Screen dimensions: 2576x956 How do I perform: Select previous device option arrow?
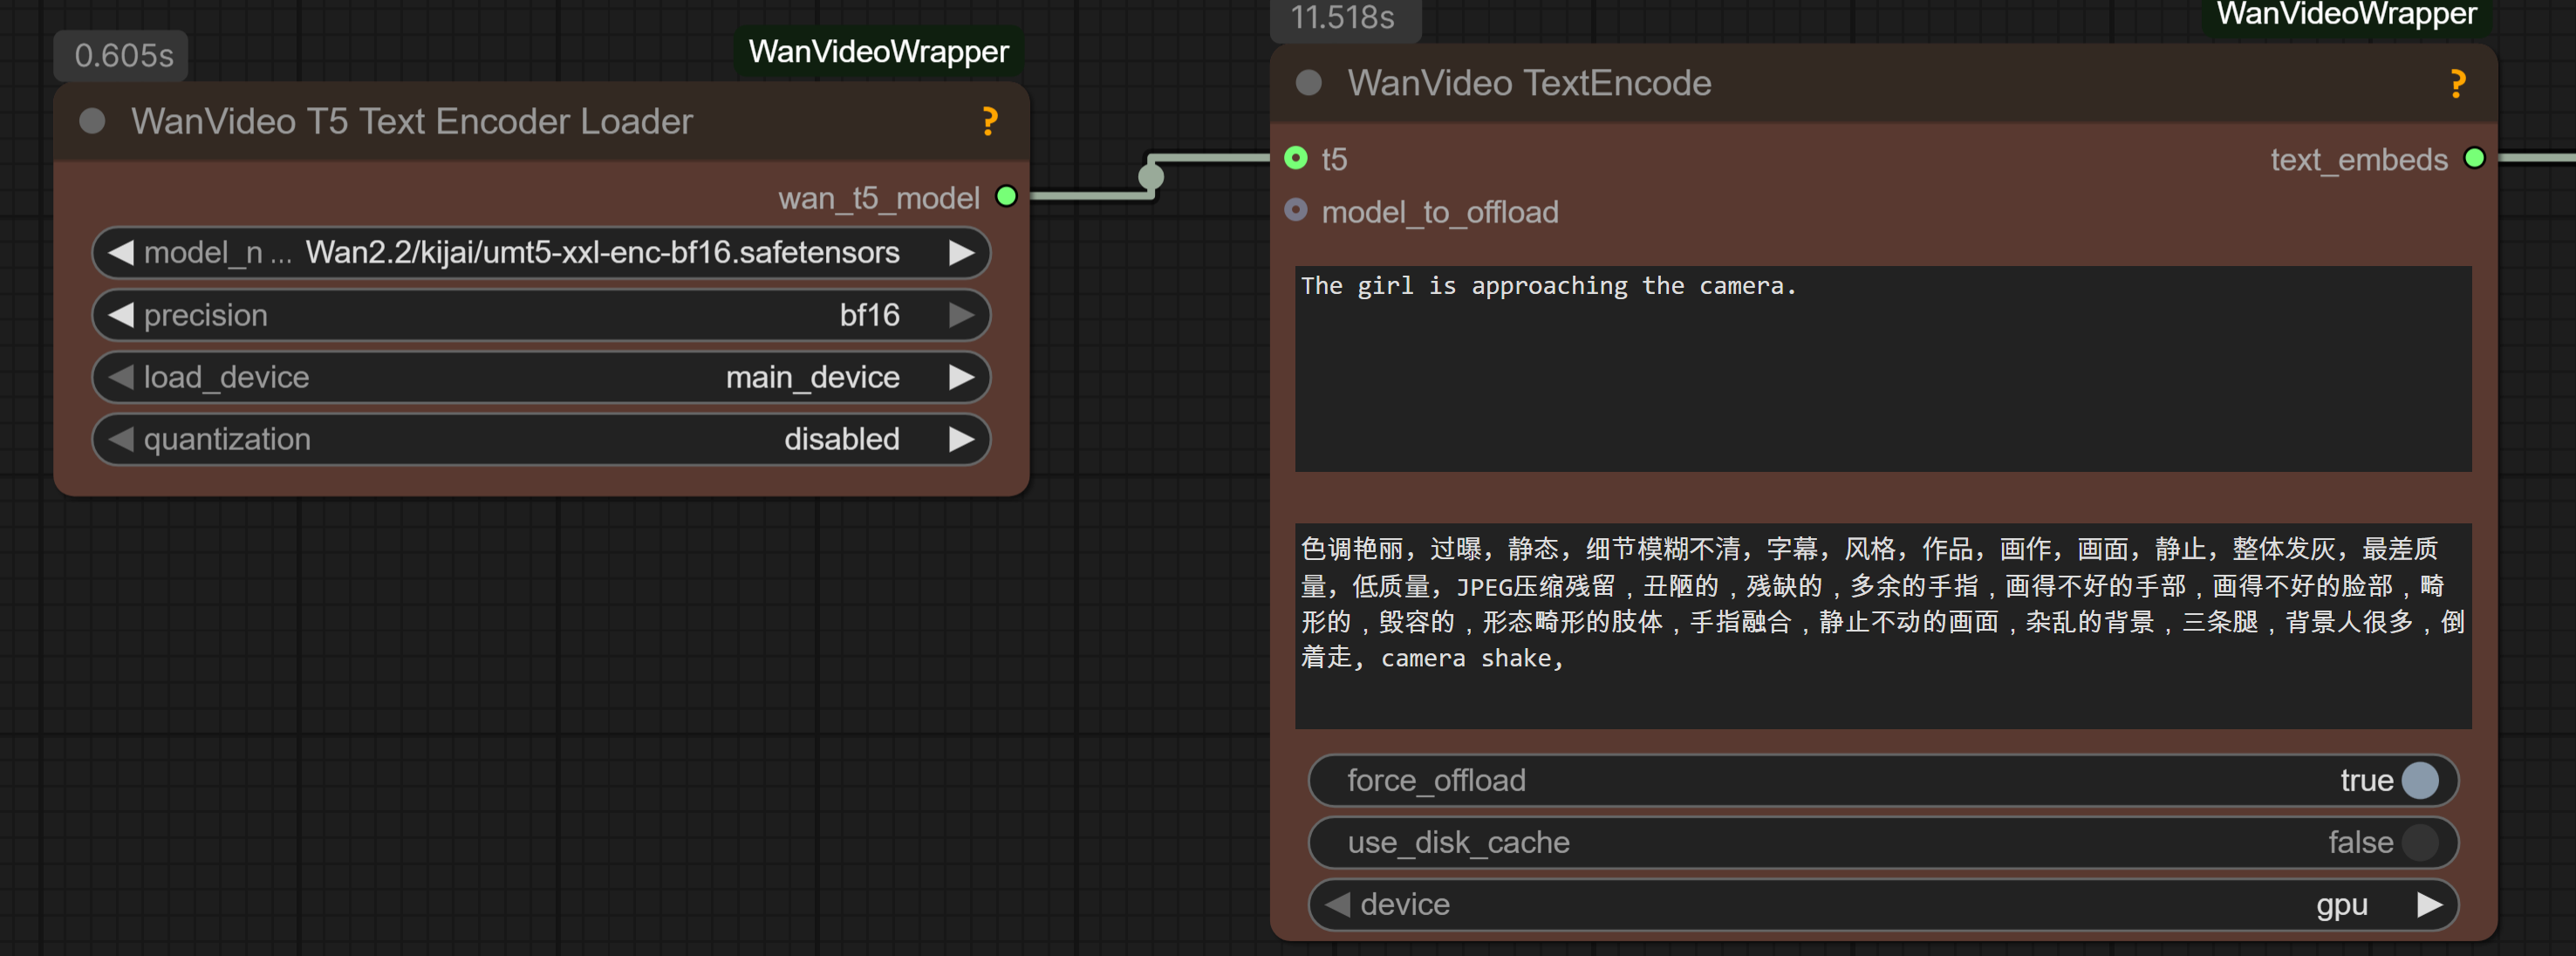click(1337, 904)
